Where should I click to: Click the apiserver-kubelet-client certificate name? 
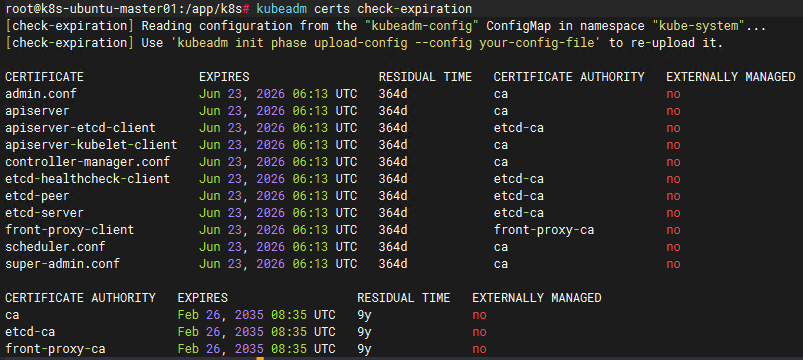coord(91,144)
